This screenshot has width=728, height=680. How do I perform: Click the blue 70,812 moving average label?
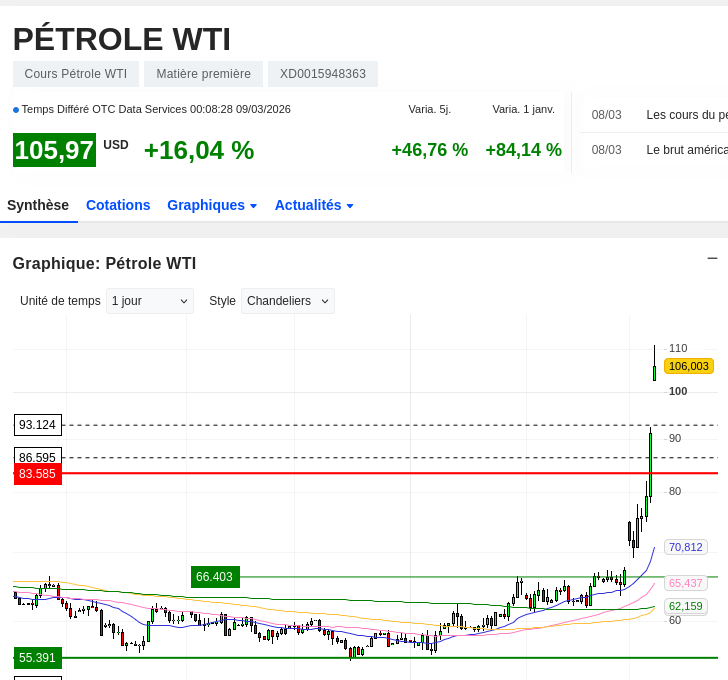[x=686, y=547]
